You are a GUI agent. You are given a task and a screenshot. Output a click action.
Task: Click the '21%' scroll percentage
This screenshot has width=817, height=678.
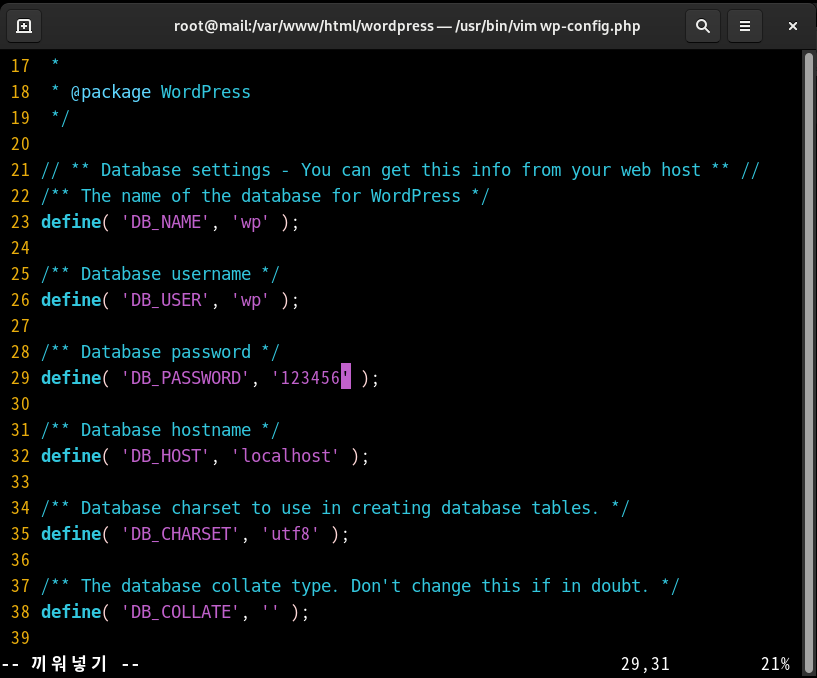(x=775, y=664)
